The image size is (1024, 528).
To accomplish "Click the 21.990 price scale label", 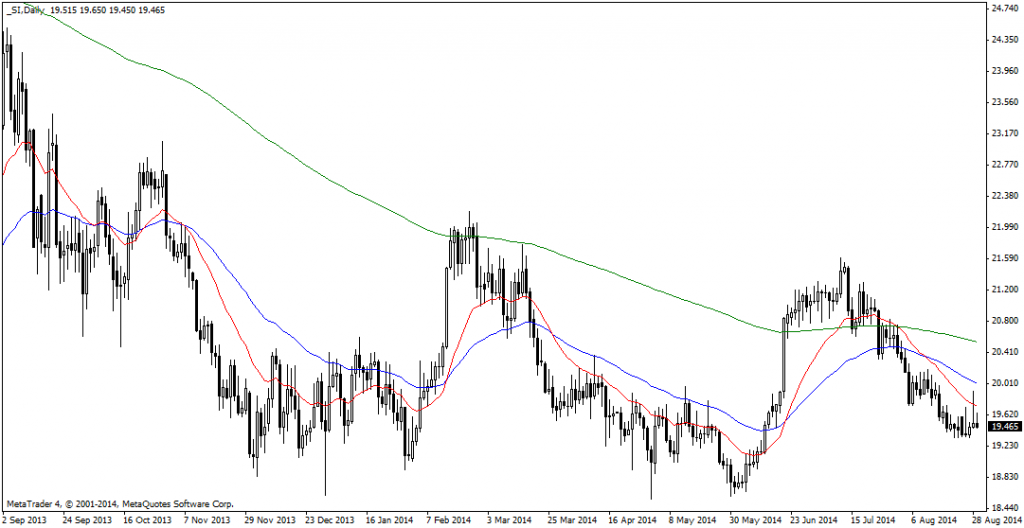I will 1004,227.
